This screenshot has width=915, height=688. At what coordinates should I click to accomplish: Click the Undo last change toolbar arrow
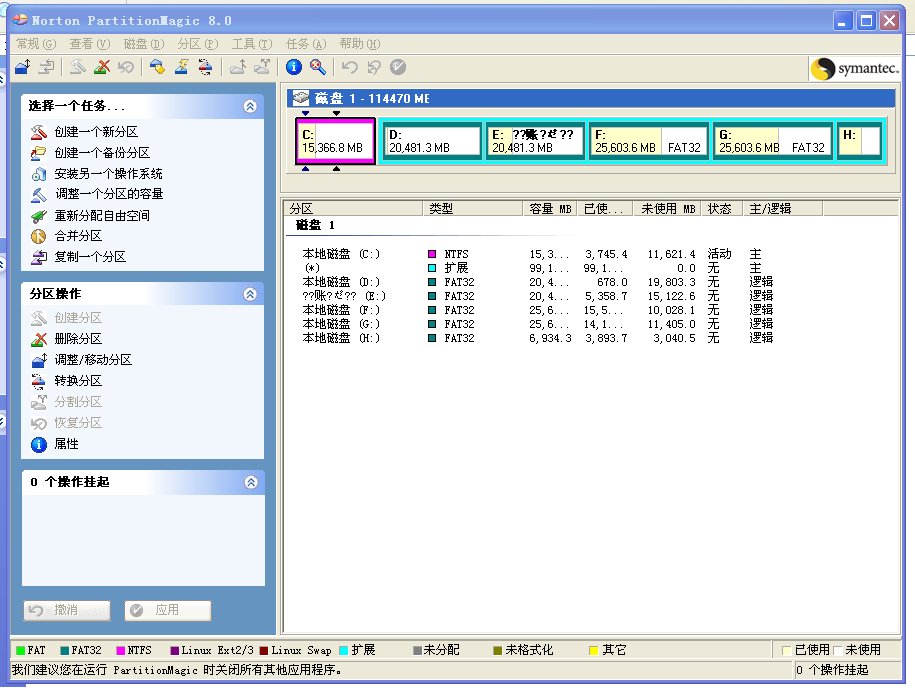pos(350,67)
